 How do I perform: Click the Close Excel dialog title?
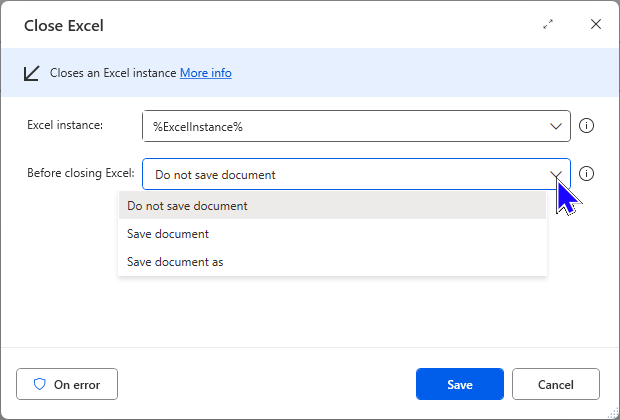coord(64,26)
